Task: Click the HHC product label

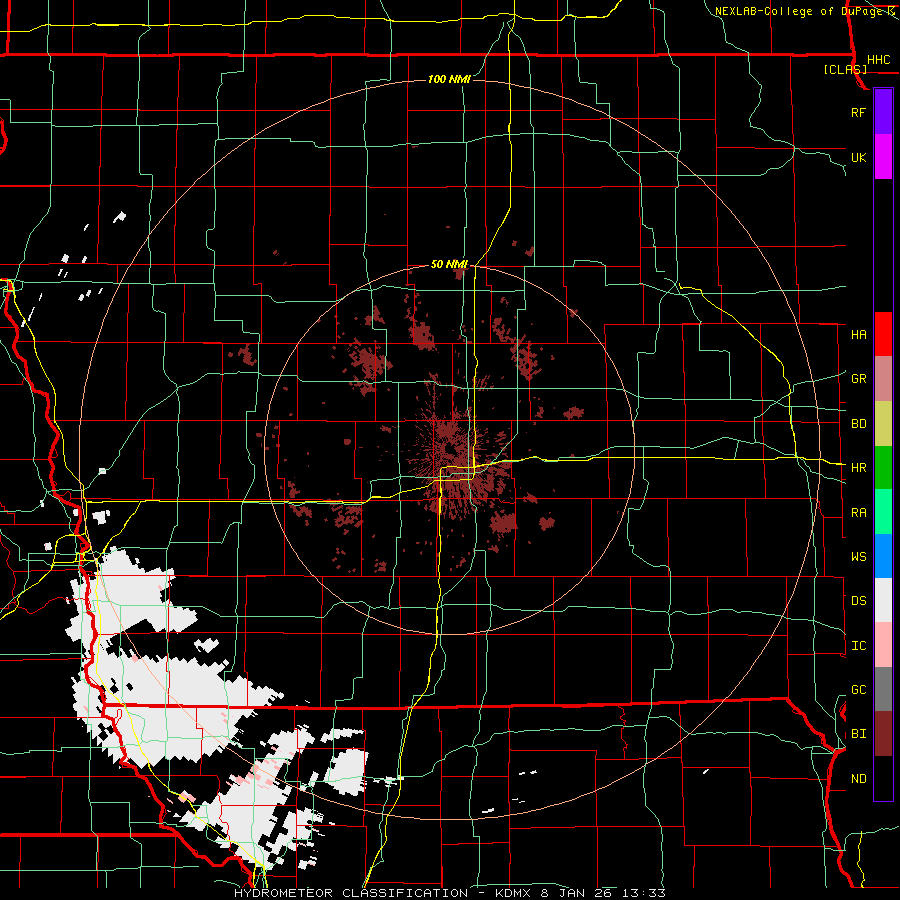Action: pos(878,60)
